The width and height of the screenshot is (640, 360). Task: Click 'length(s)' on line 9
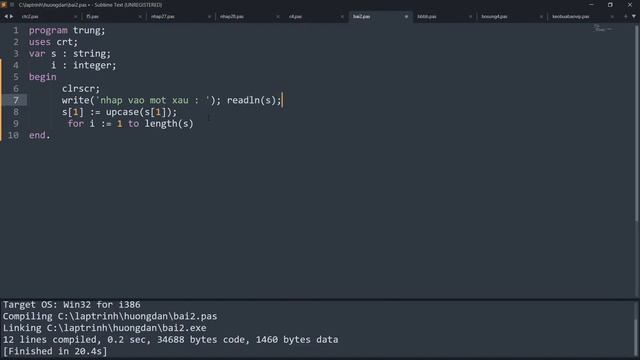click(x=169, y=124)
